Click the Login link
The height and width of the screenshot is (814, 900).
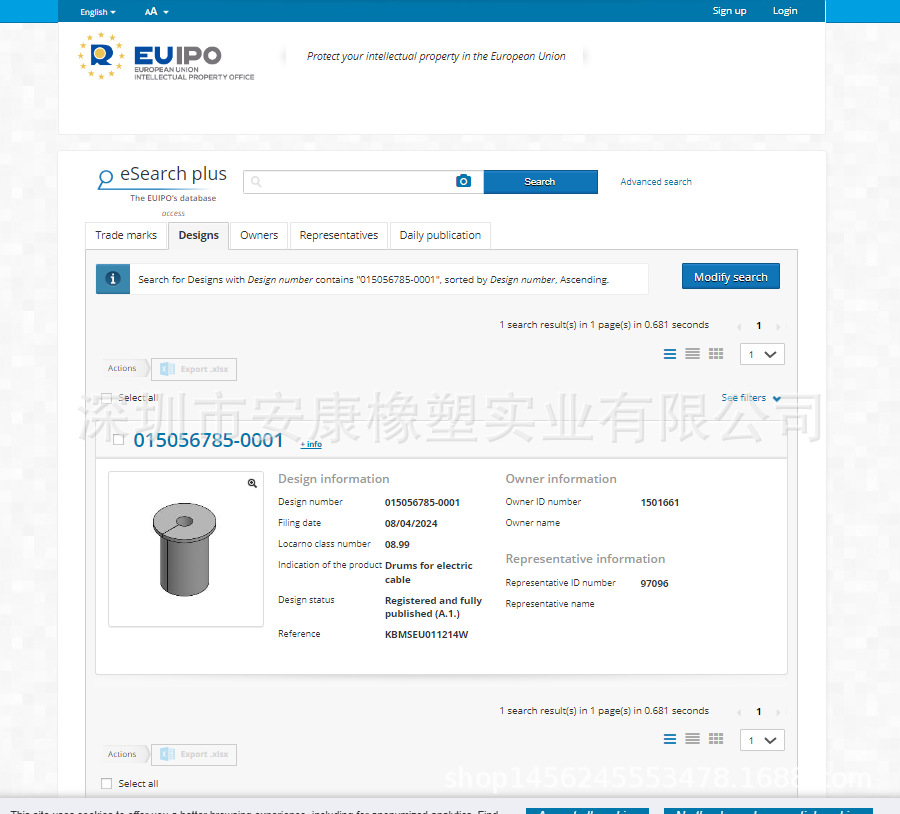pos(785,11)
